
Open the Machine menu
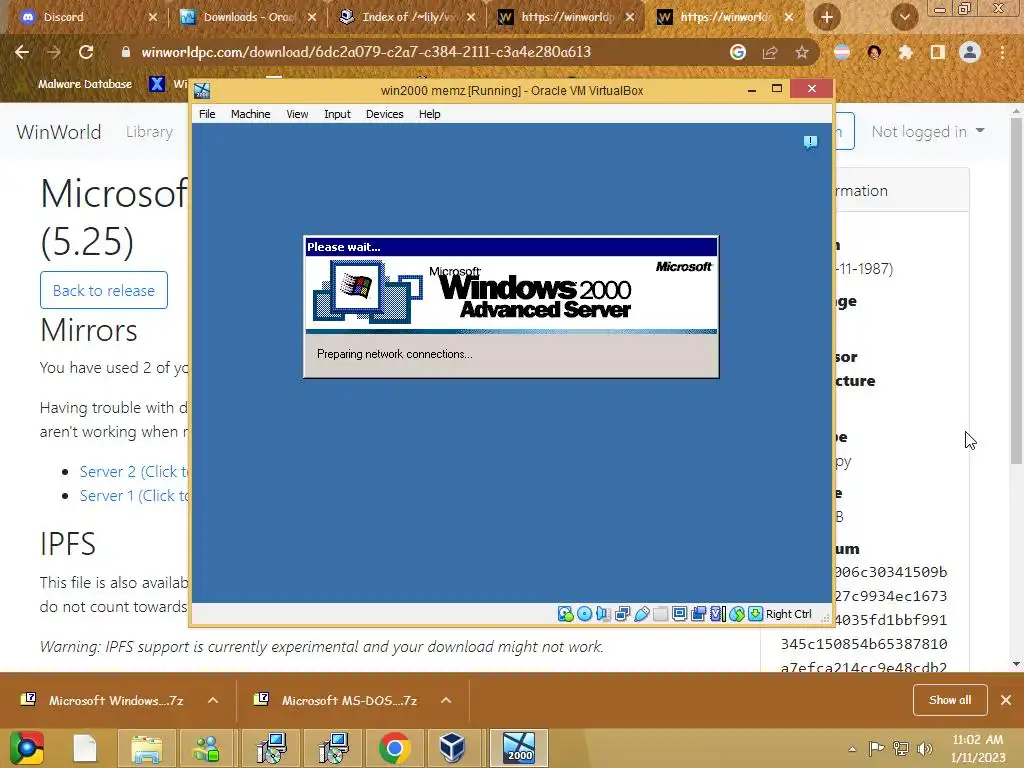pyautogui.click(x=251, y=114)
